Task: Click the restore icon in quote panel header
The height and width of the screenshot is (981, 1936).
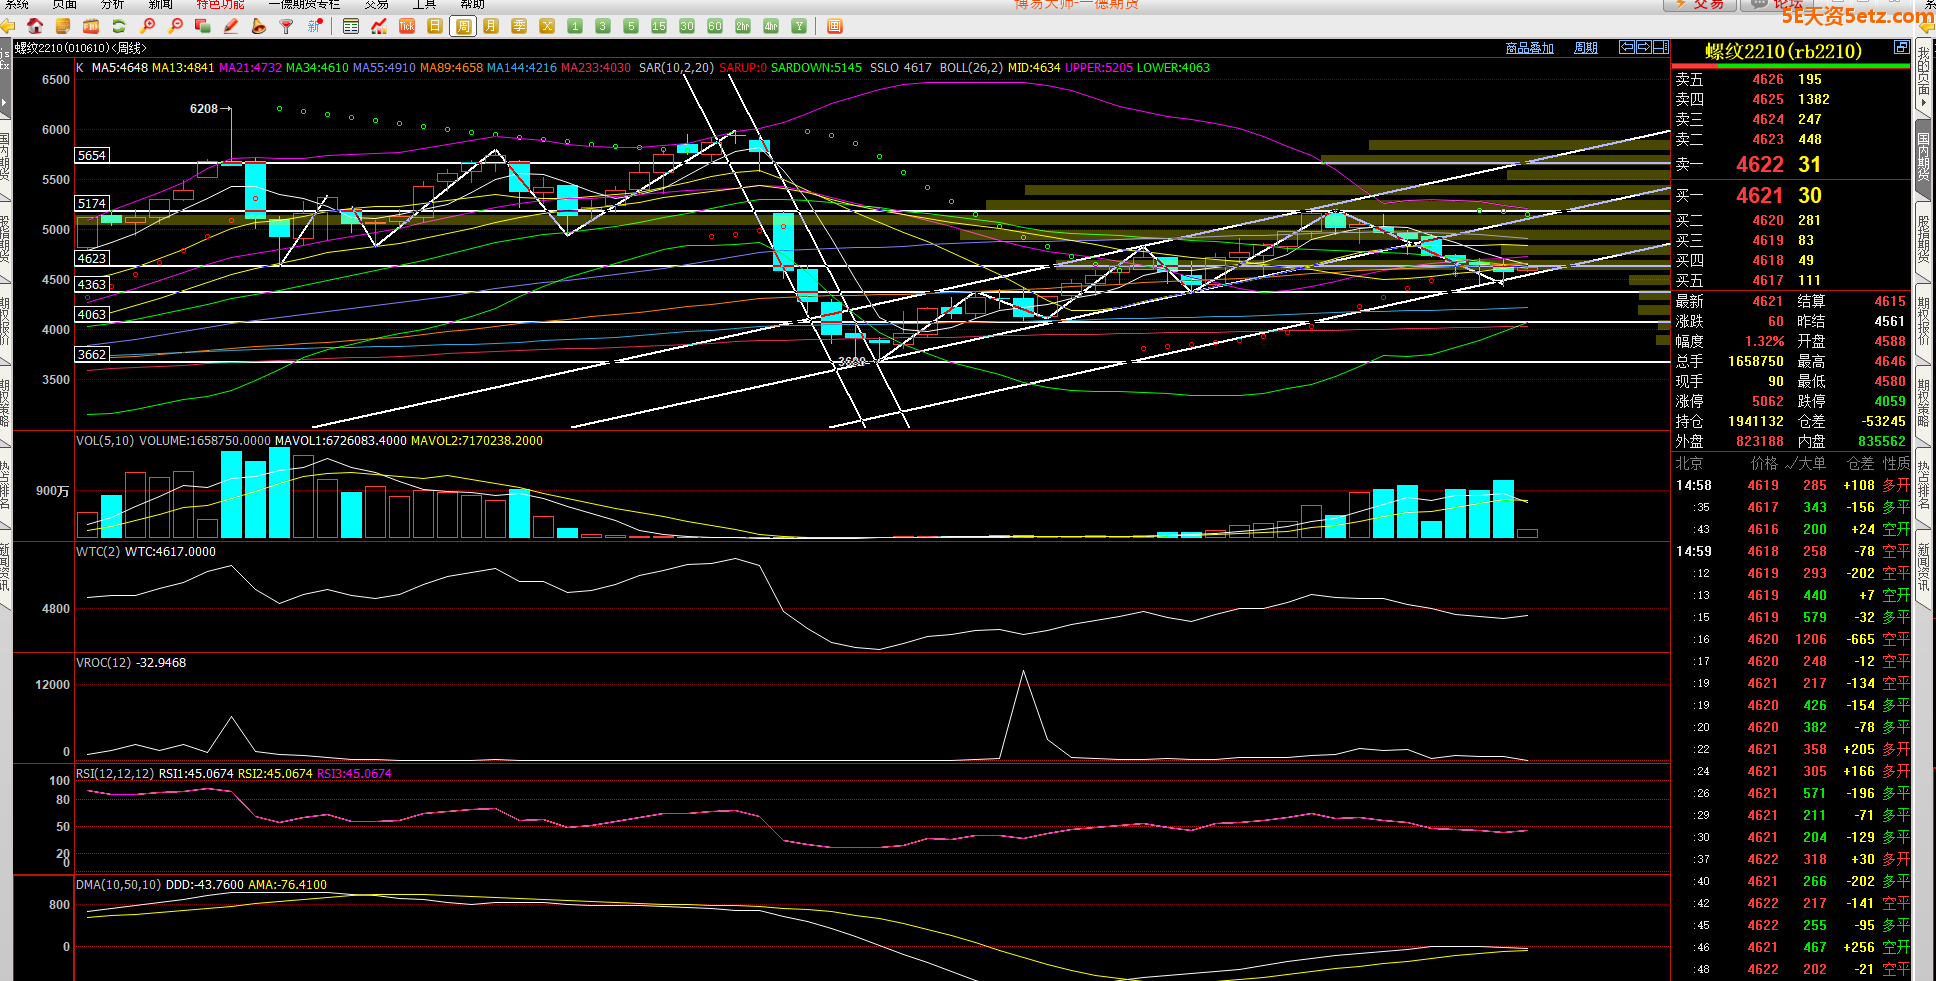Action: point(1901,47)
